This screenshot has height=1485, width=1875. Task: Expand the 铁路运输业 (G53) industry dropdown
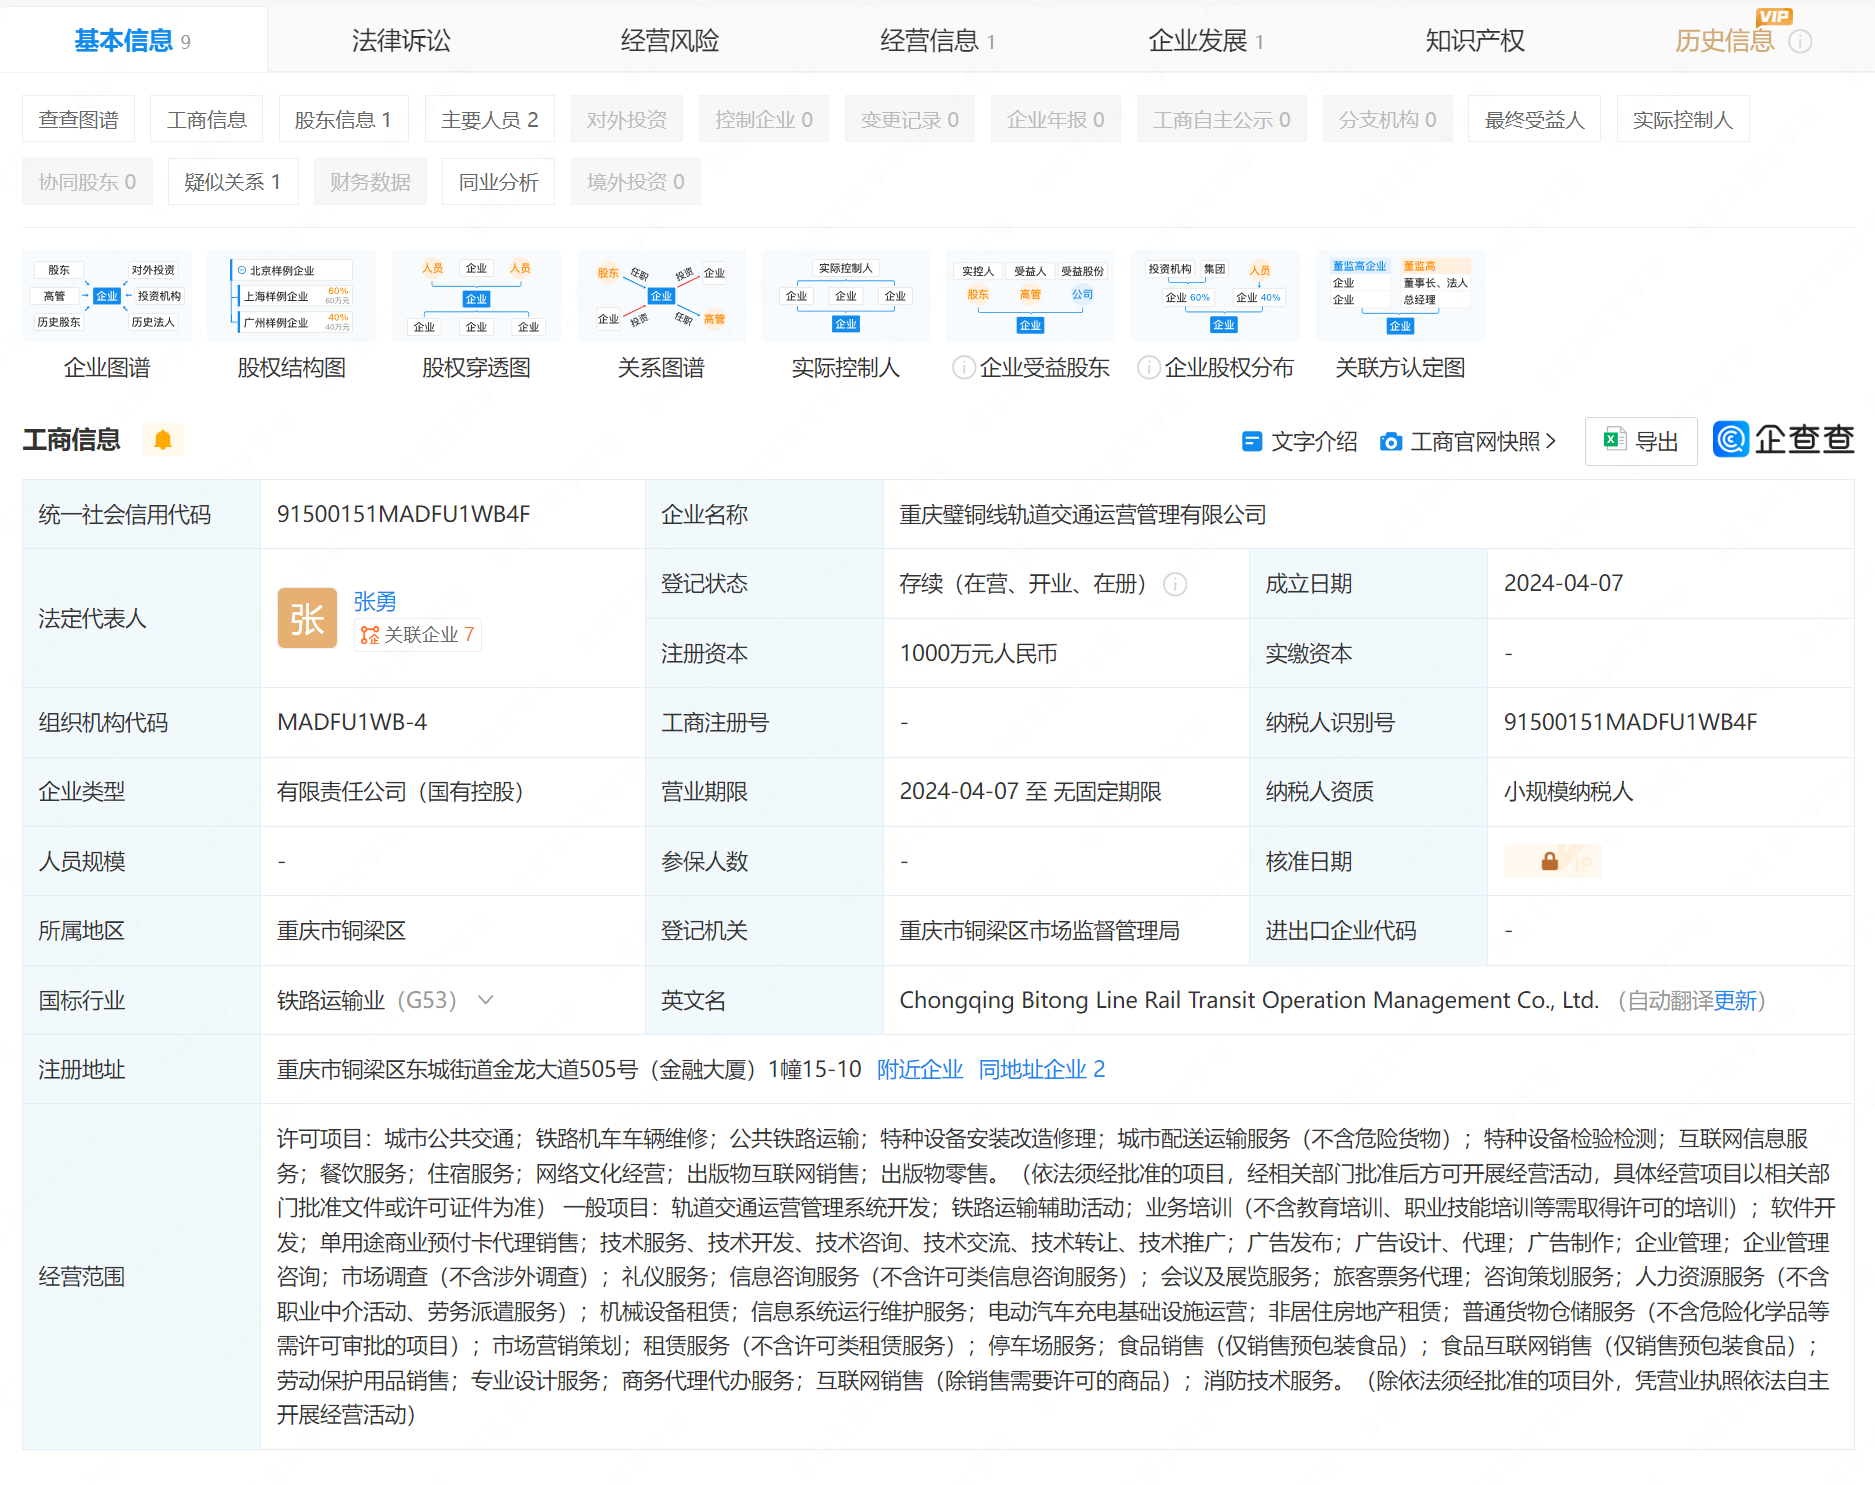pos(486,1000)
